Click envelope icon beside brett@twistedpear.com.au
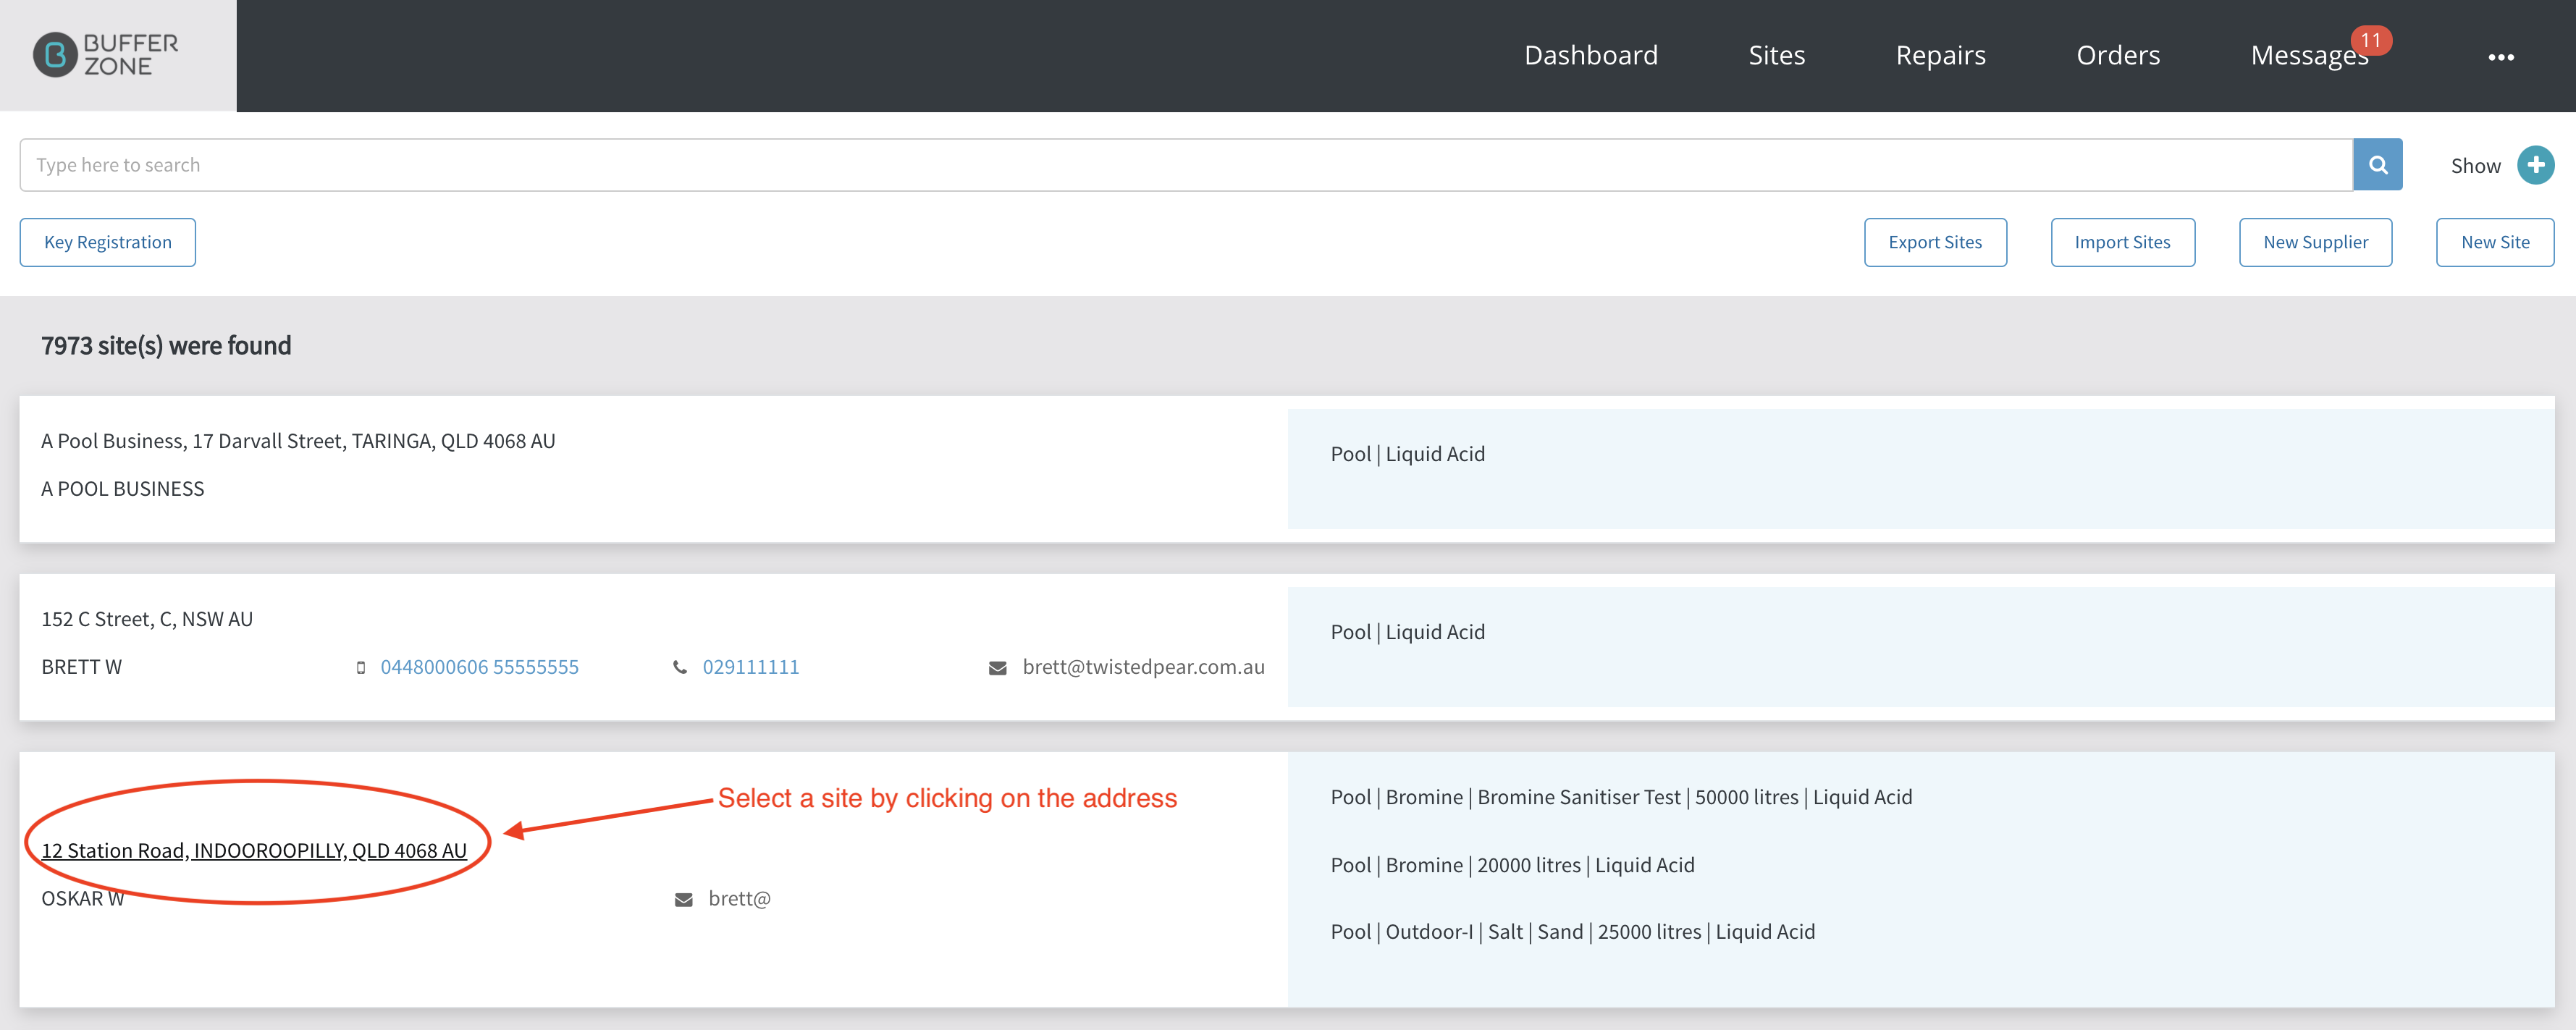2576x1030 pixels. [997, 667]
